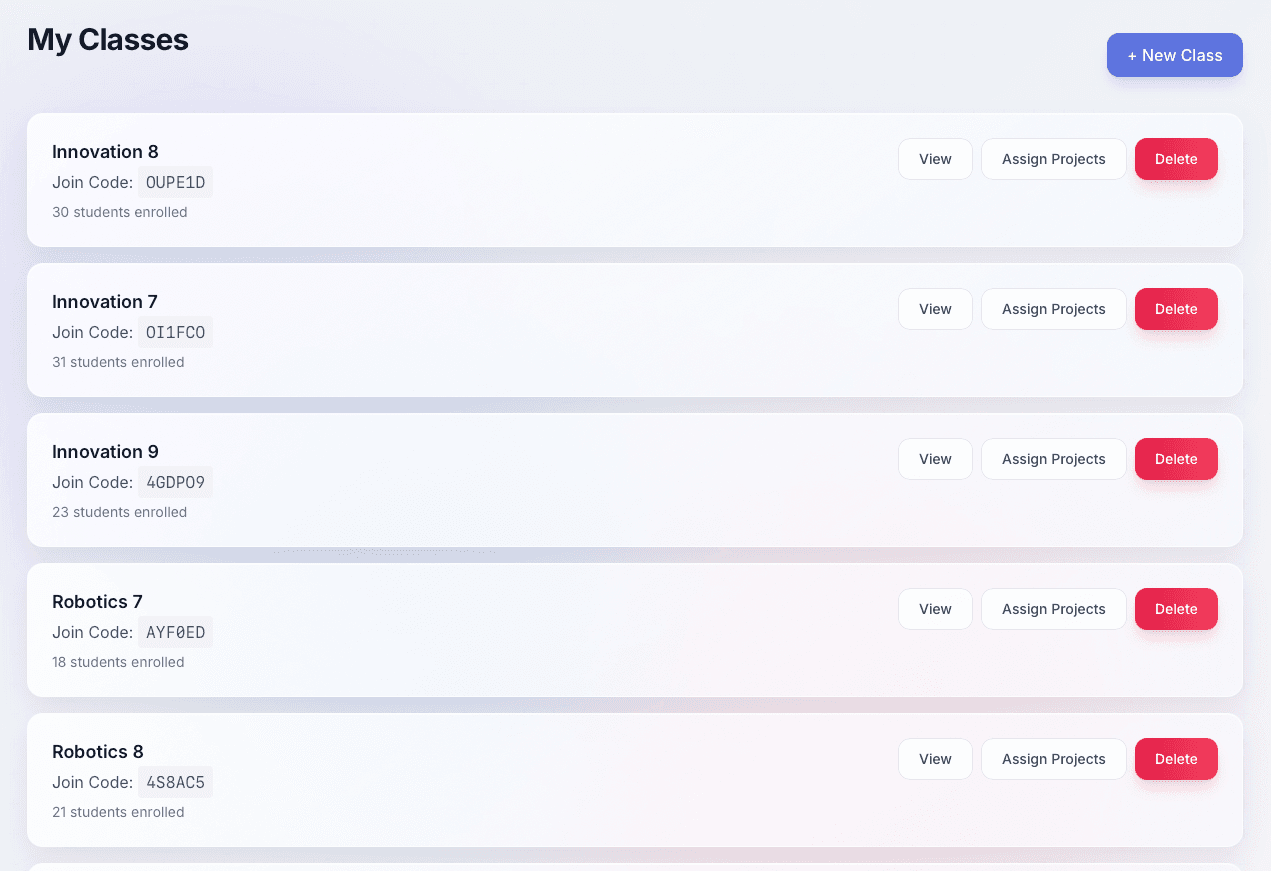
Task: Select join code 4GDPO9 for Innovation 9
Action: pyautogui.click(x=175, y=482)
